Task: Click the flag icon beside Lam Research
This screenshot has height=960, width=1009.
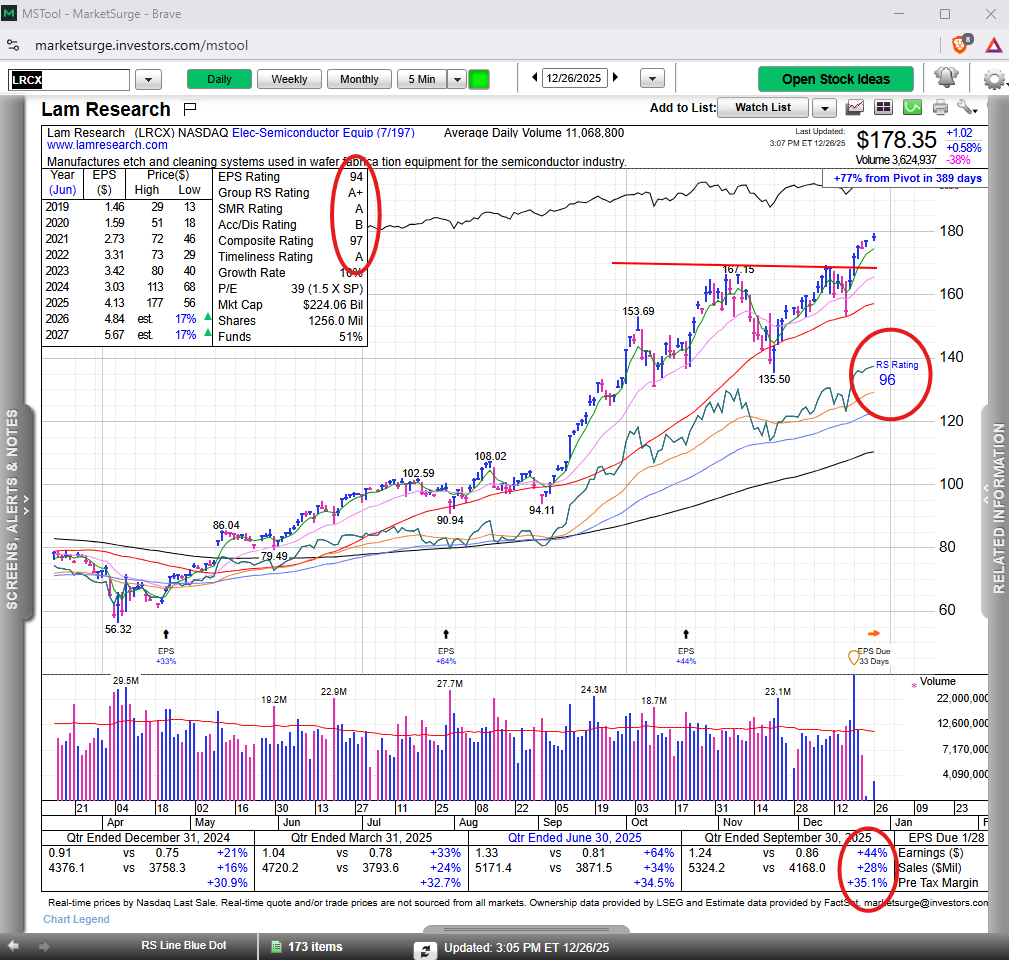Action: click(x=190, y=109)
